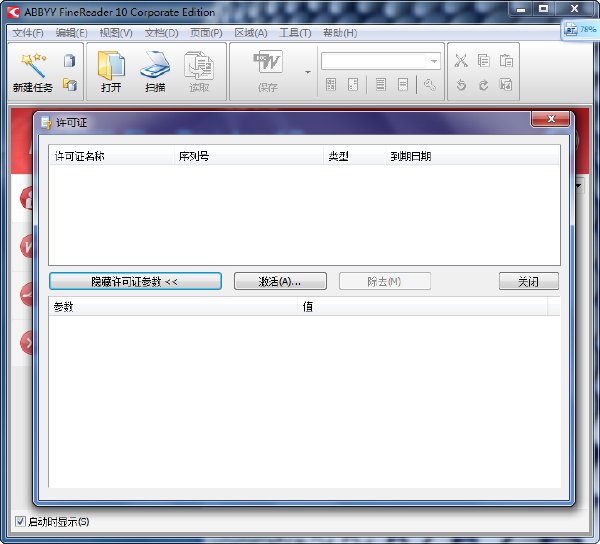Maximize the FineReader main window
Image resolution: width=600 pixels, height=544 pixels.
[x=543, y=9]
